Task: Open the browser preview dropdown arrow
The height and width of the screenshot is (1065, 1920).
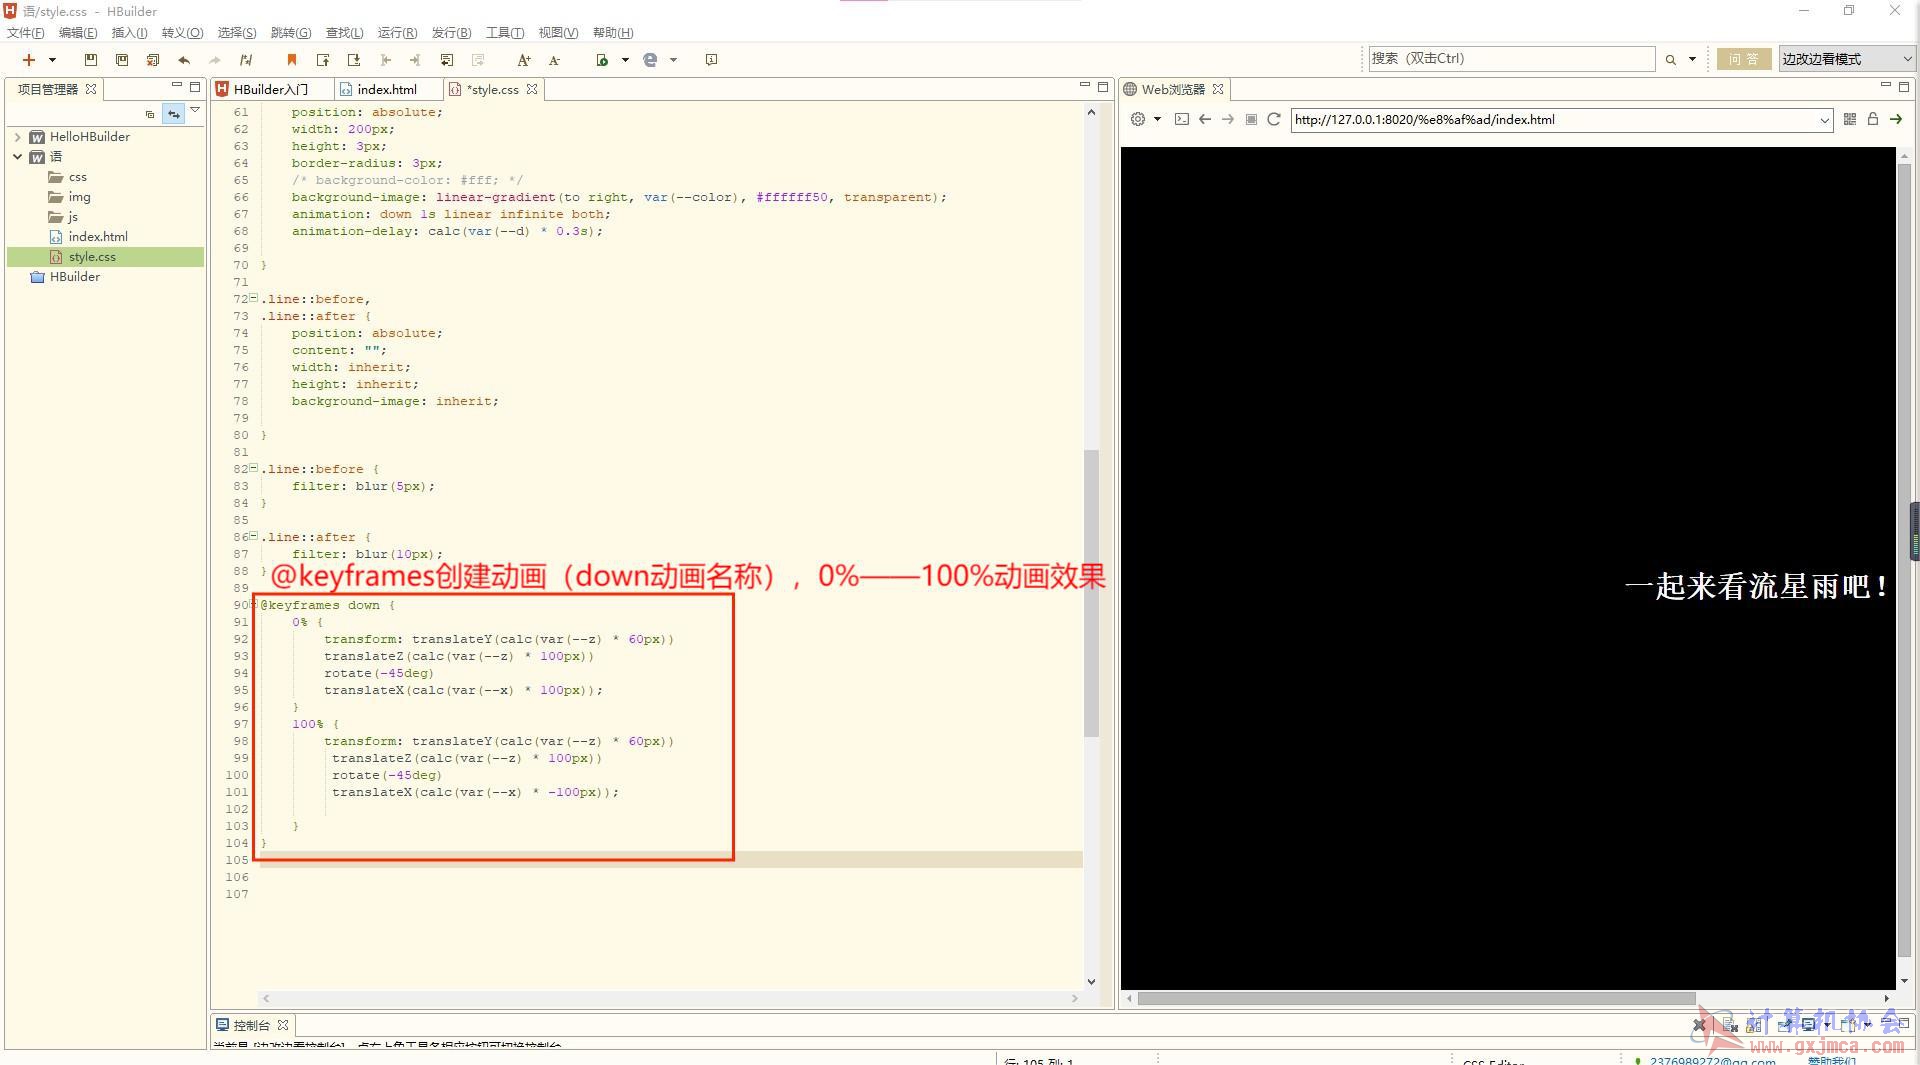Action: 673,60
